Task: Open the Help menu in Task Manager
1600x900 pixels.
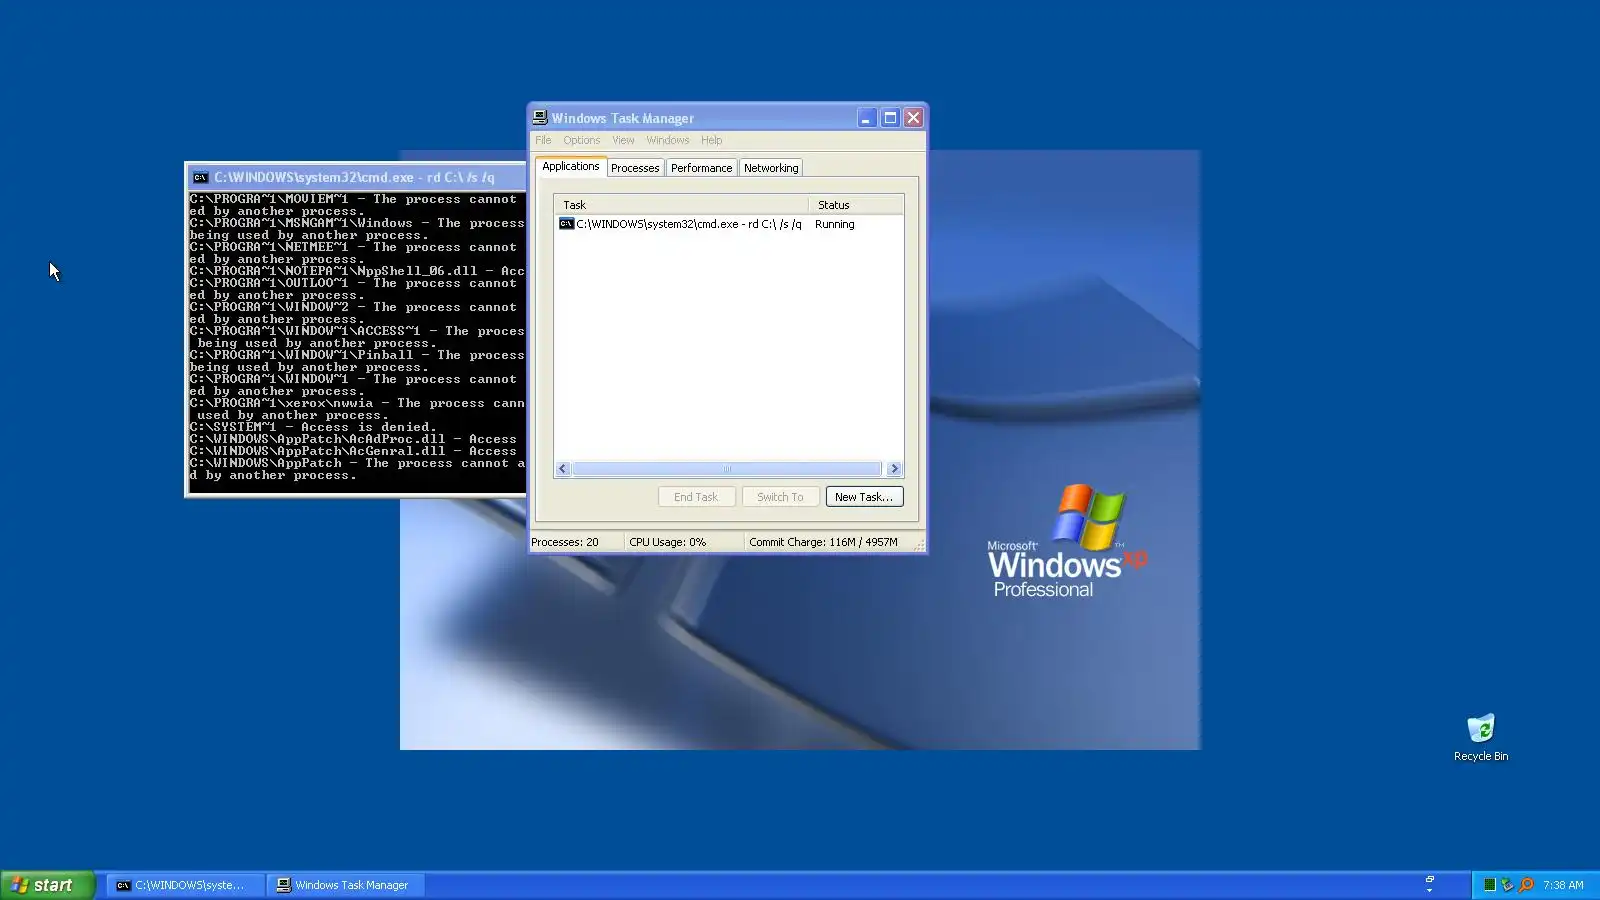Action: coord(711,140)
